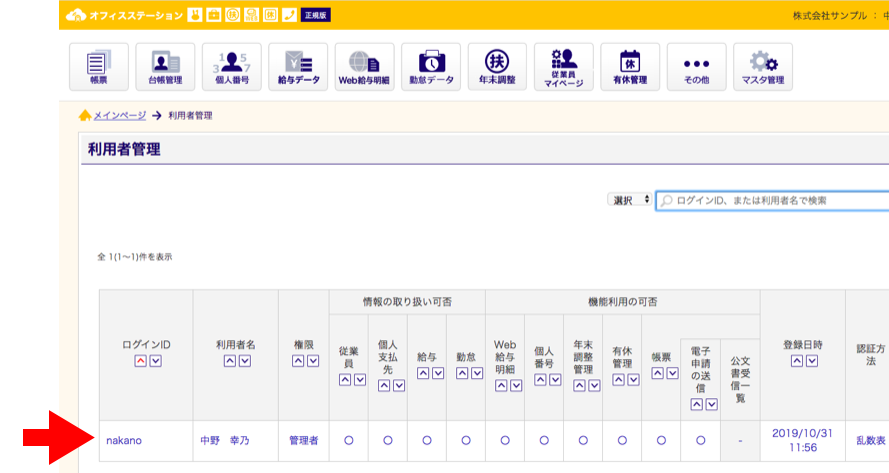The height and width of the screenshot is (473, 889).
Task: Sort 帳票 table column ascending
Action: pos(657,373)
